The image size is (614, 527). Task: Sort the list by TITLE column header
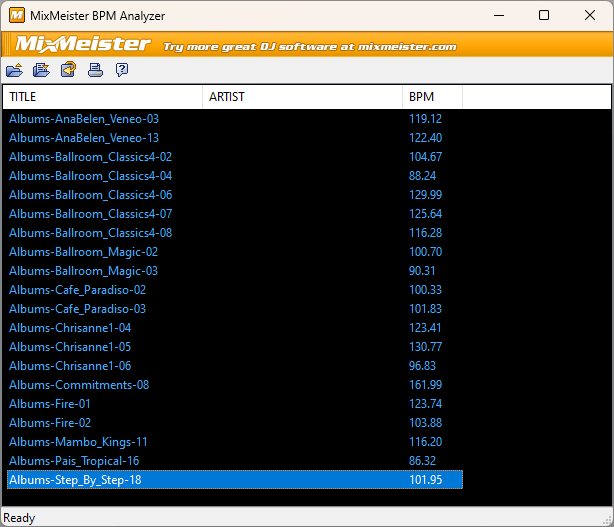(x=103, y=97)
